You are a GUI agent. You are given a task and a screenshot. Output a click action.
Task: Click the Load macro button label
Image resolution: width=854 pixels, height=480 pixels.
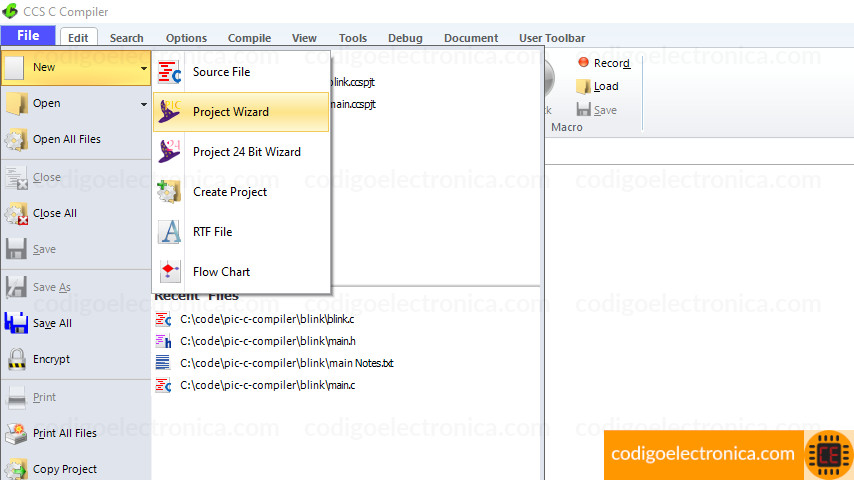[606, 86]
